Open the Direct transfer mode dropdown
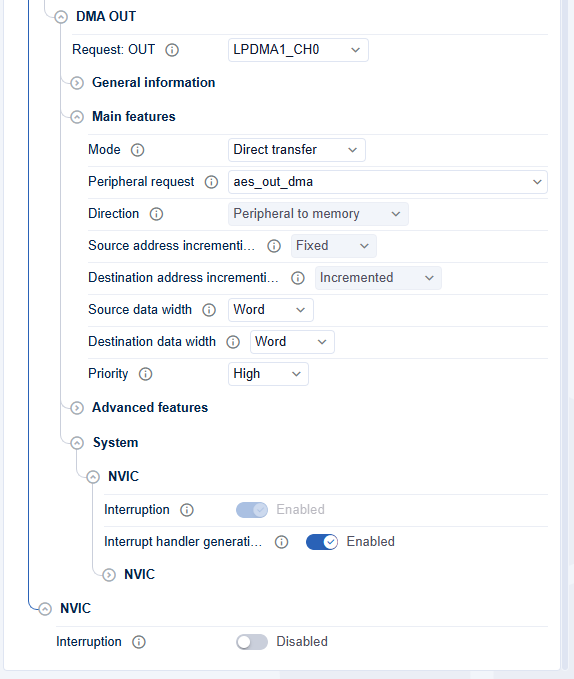The image size is (574, 679). [x=297, y=150]
